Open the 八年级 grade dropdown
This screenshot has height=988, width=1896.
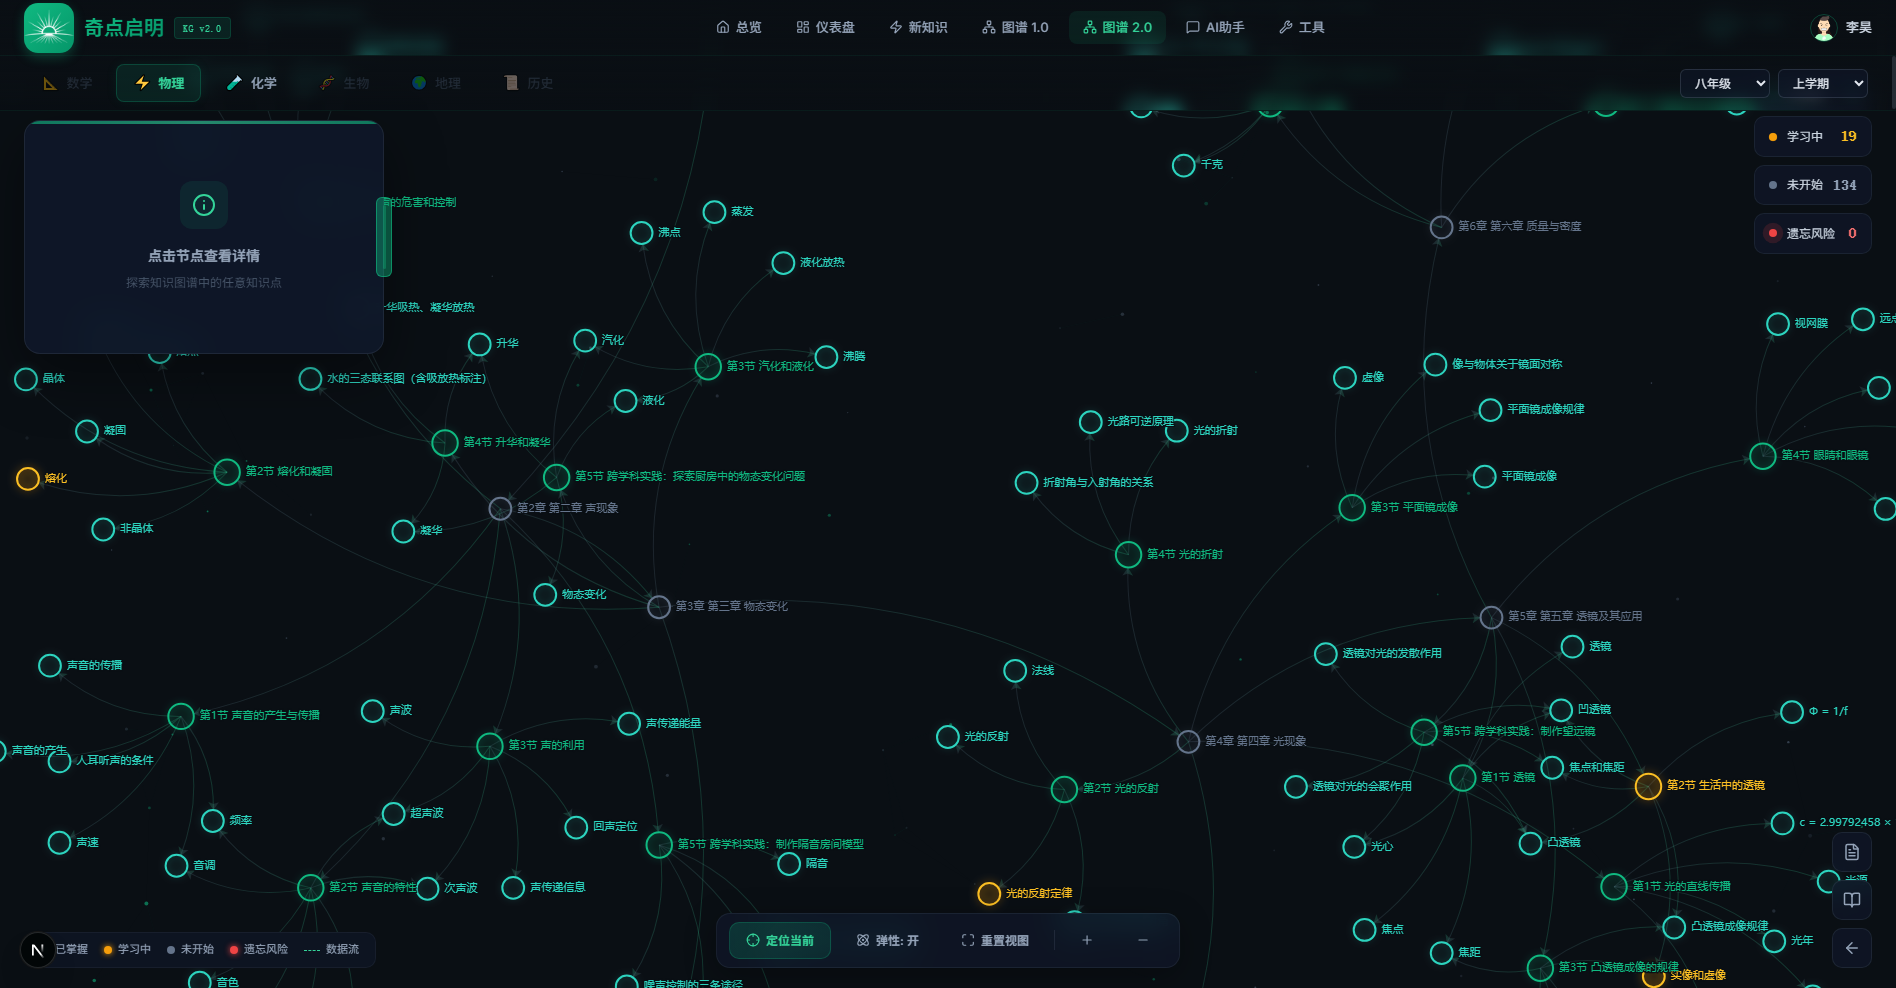(x=1725, y=83)
